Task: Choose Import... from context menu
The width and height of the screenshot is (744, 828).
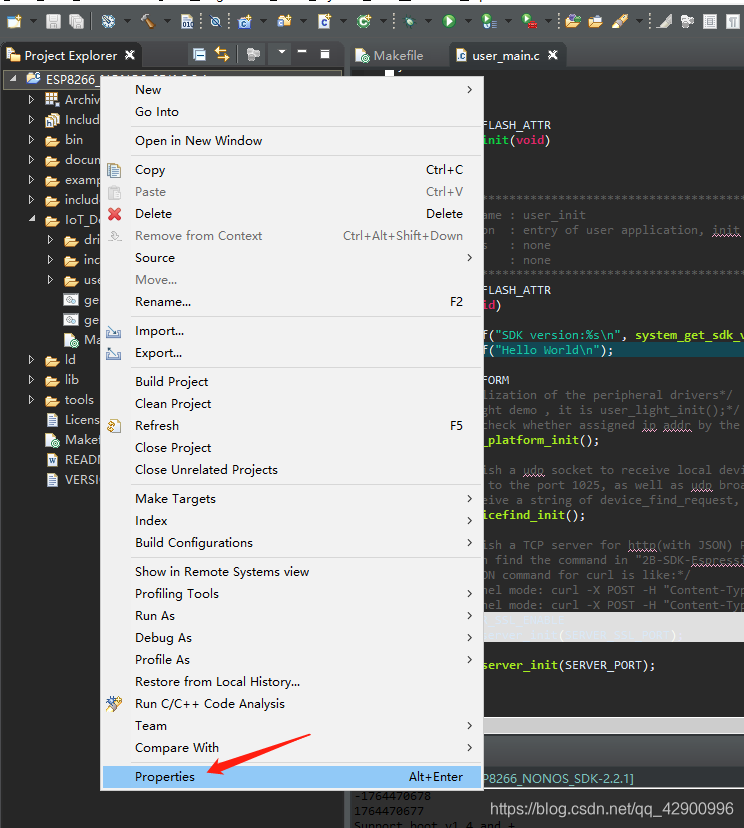Action: 291,331
